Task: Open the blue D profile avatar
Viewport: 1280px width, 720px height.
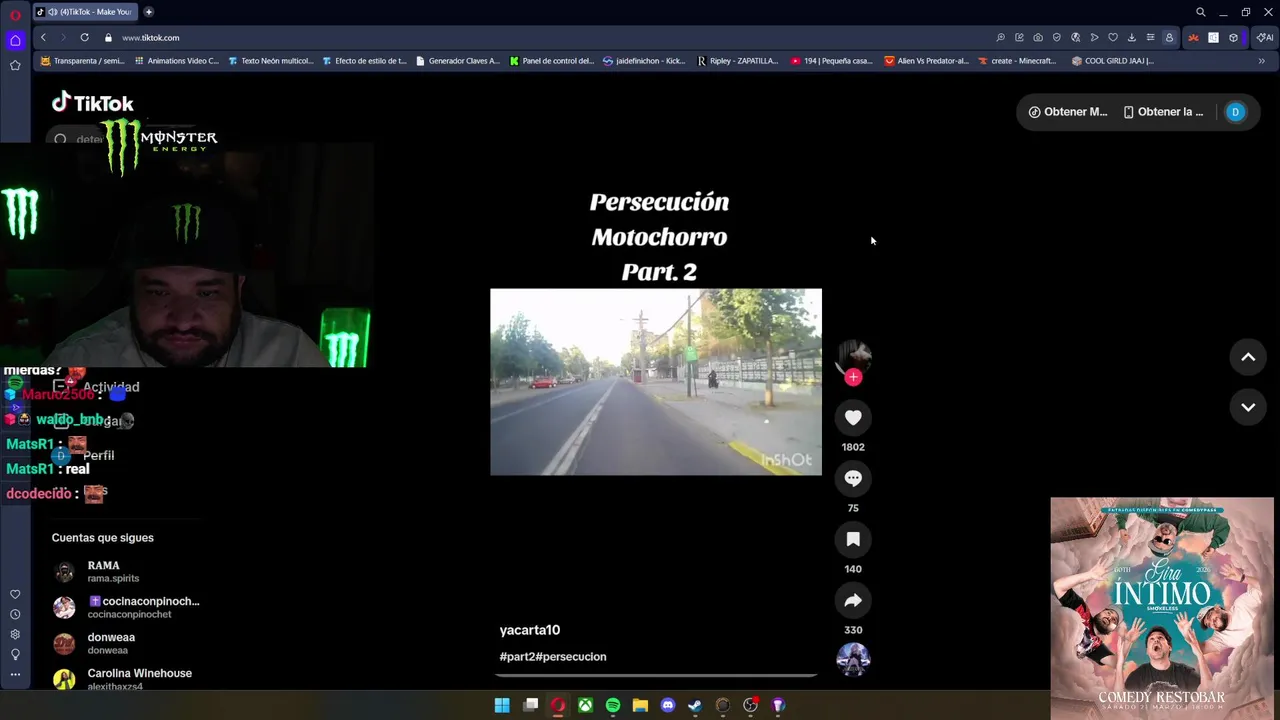Action: [x=1235, y=112]
